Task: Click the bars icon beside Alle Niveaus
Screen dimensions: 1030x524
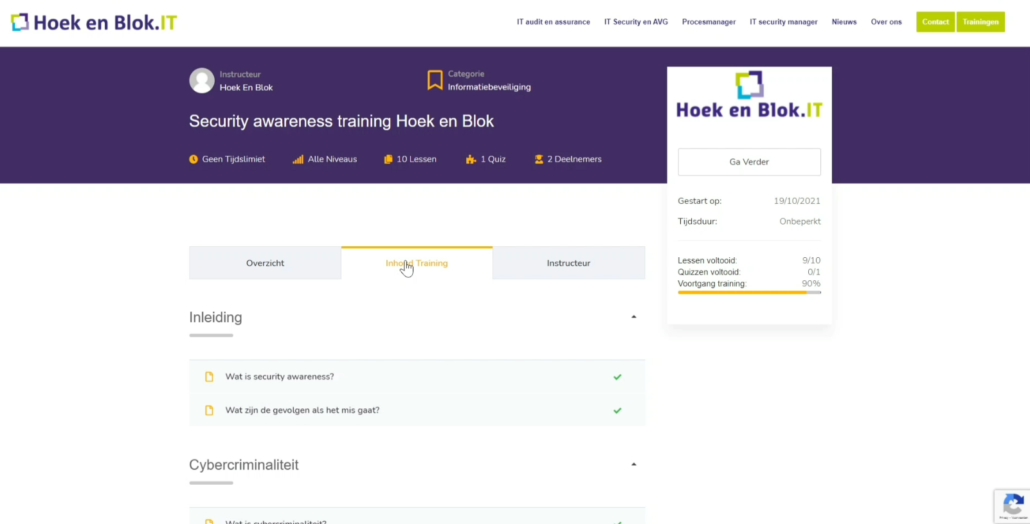Action: 298,159
